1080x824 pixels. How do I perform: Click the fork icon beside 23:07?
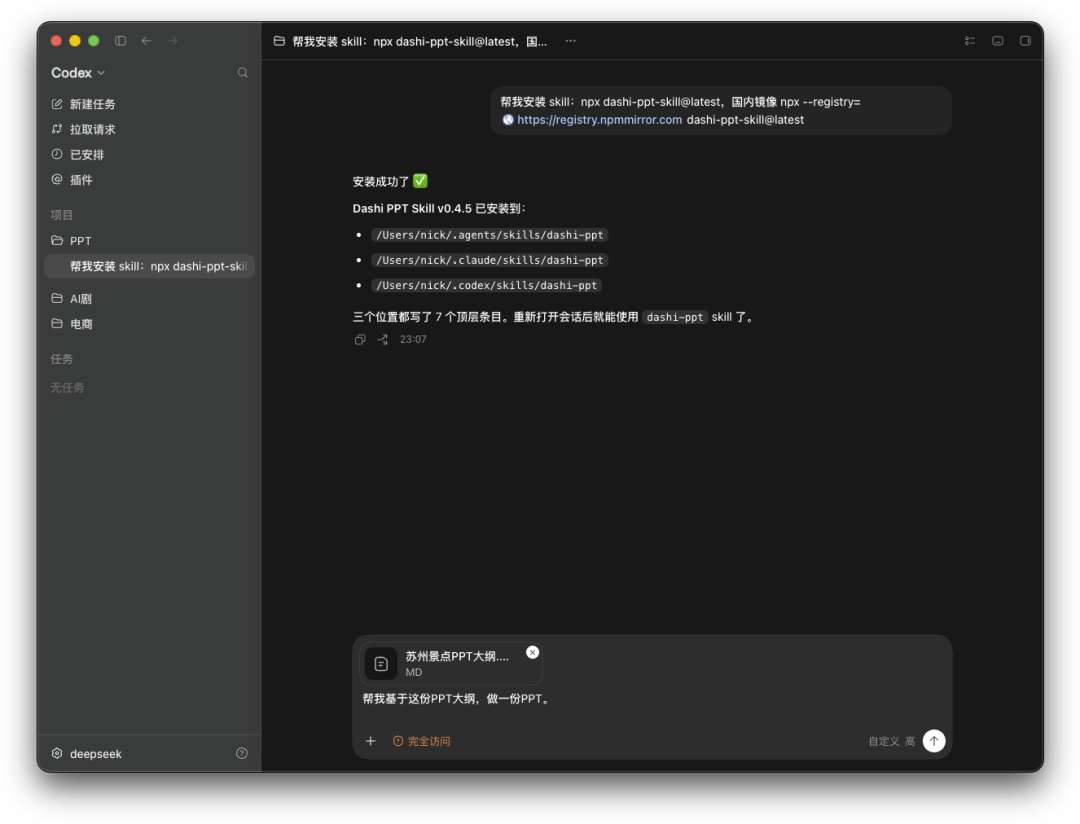coord(382,339)
